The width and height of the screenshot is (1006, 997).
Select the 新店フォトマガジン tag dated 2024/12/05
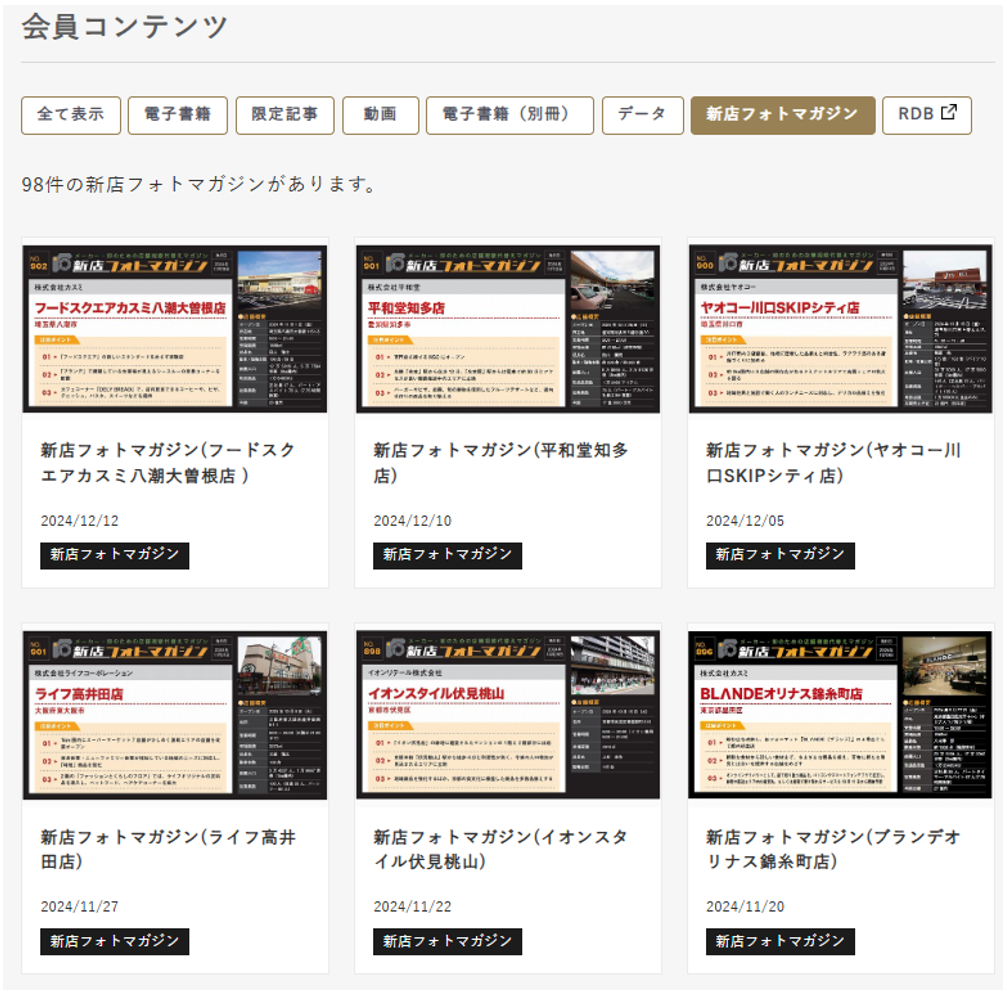780,555
